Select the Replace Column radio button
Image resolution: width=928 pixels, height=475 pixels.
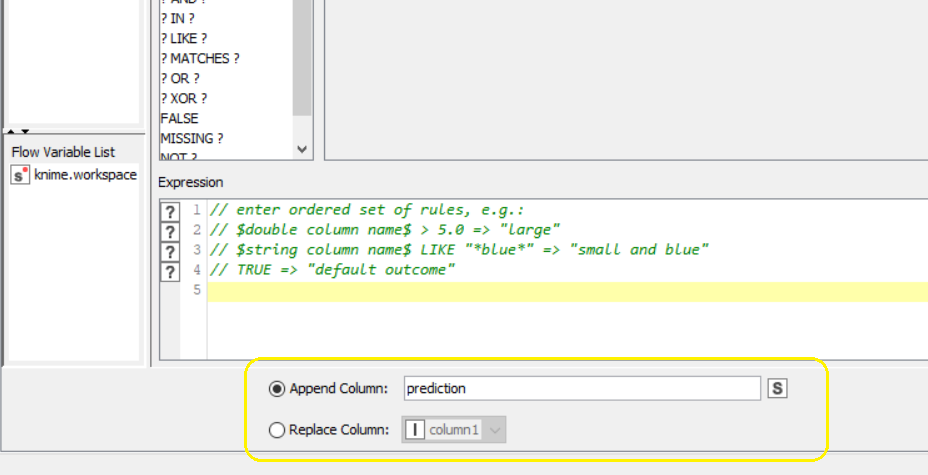pyautogui.click(x=277, y=430)
